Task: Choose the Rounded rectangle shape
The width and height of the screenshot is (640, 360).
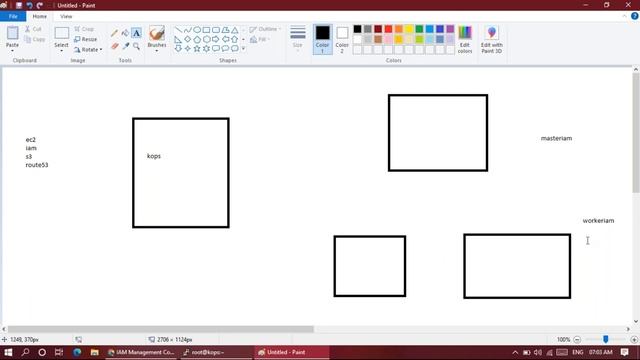Action: [216, 30]
